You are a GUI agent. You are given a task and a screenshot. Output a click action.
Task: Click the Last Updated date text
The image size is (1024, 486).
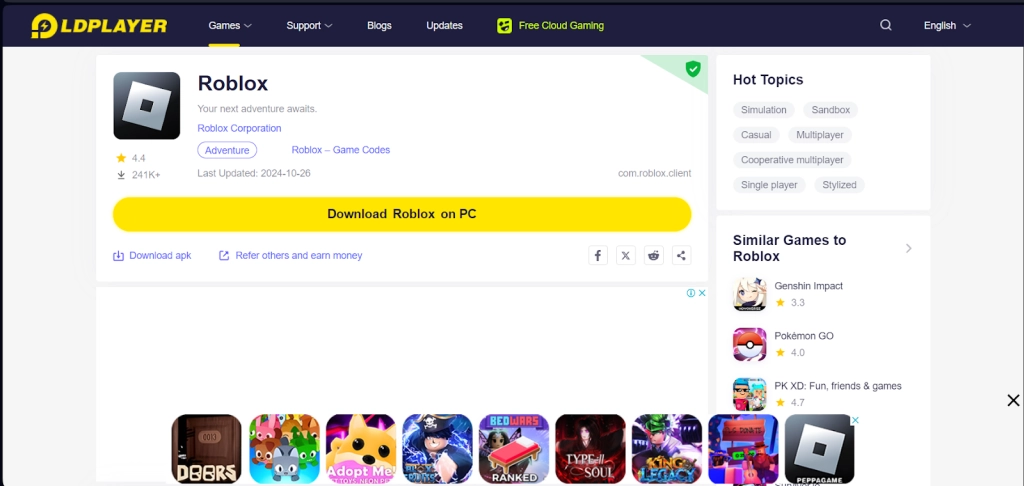(254, 173)
